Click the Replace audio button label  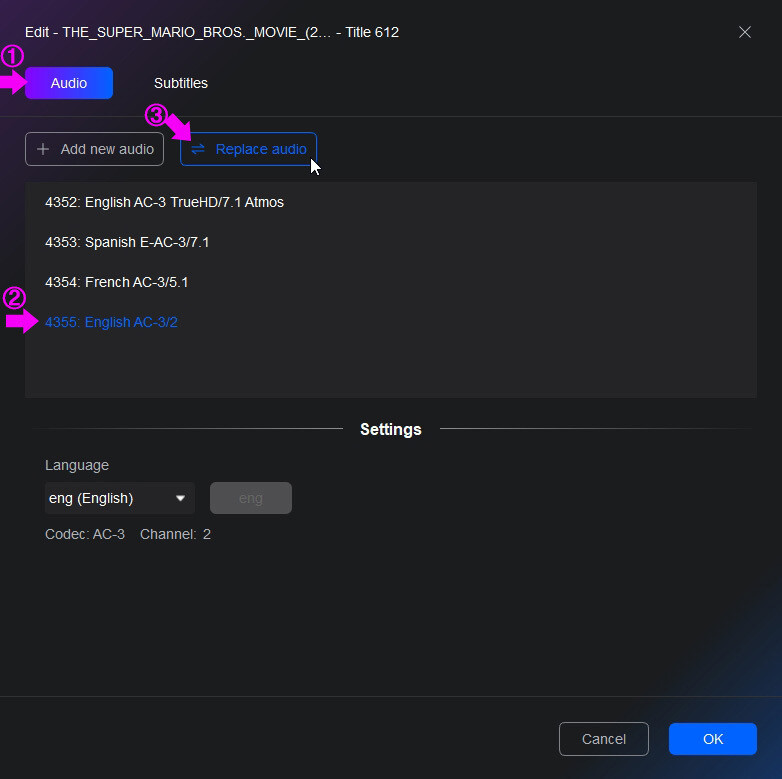(261, 149)
